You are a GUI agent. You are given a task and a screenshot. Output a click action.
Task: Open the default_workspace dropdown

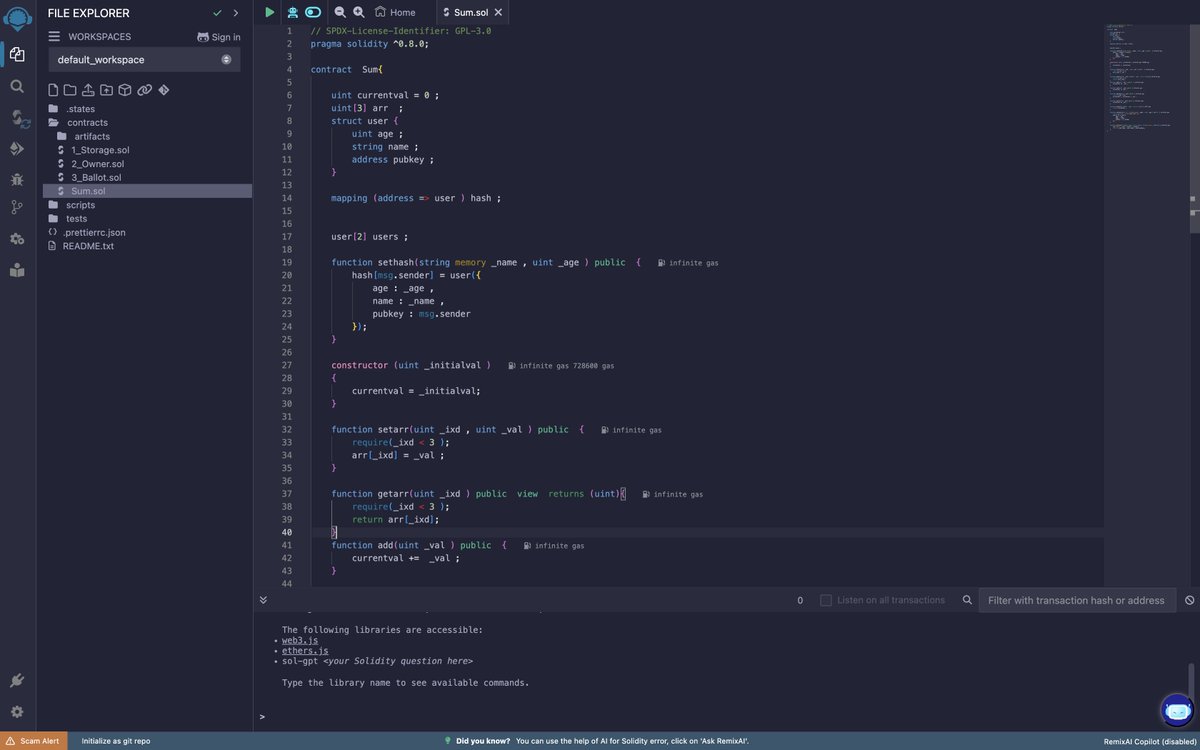[144, 59]
